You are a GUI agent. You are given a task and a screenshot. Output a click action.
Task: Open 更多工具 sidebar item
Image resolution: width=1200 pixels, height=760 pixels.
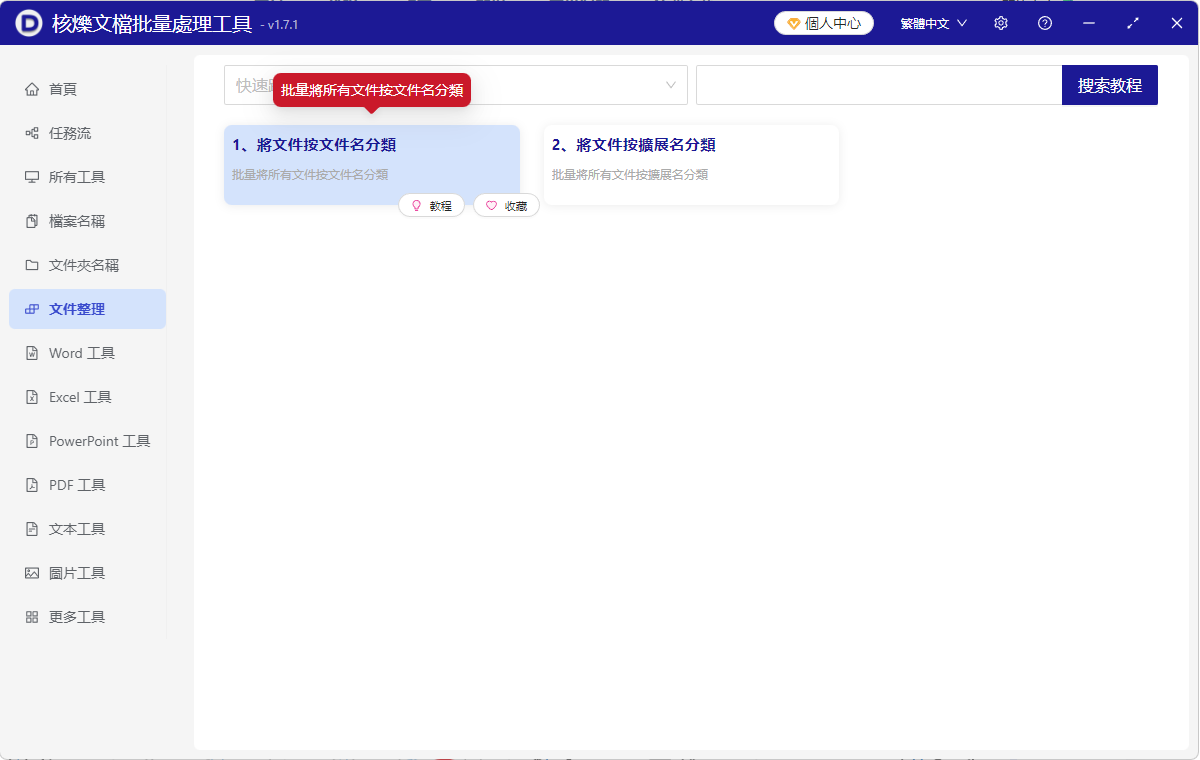click(x=88, y=617)
